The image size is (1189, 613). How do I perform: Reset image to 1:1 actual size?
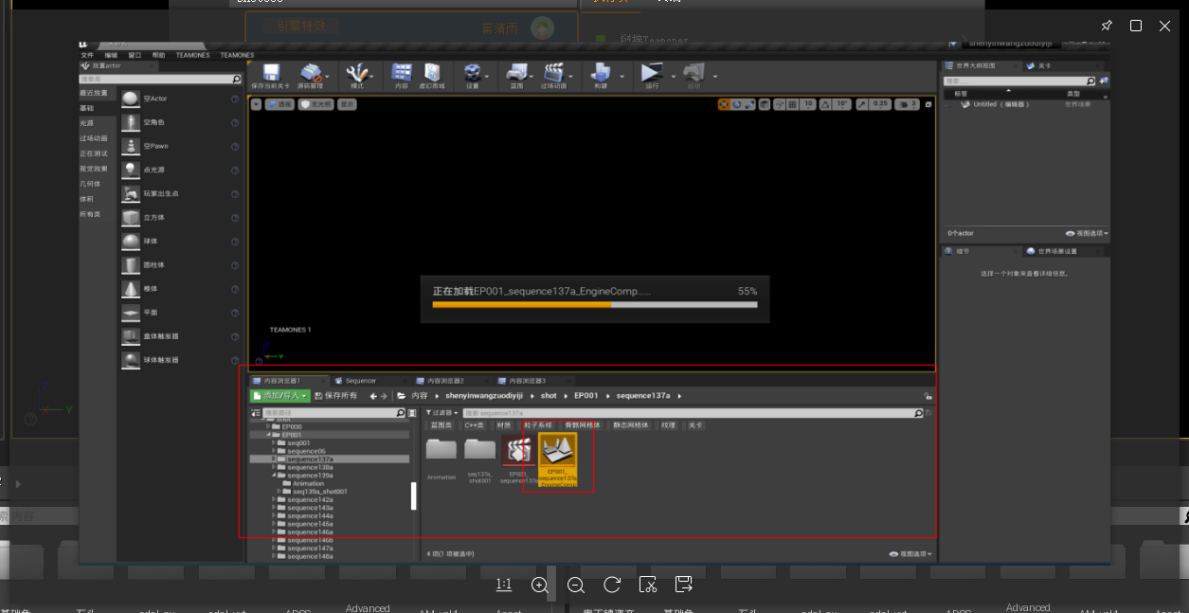coord(504,585)
